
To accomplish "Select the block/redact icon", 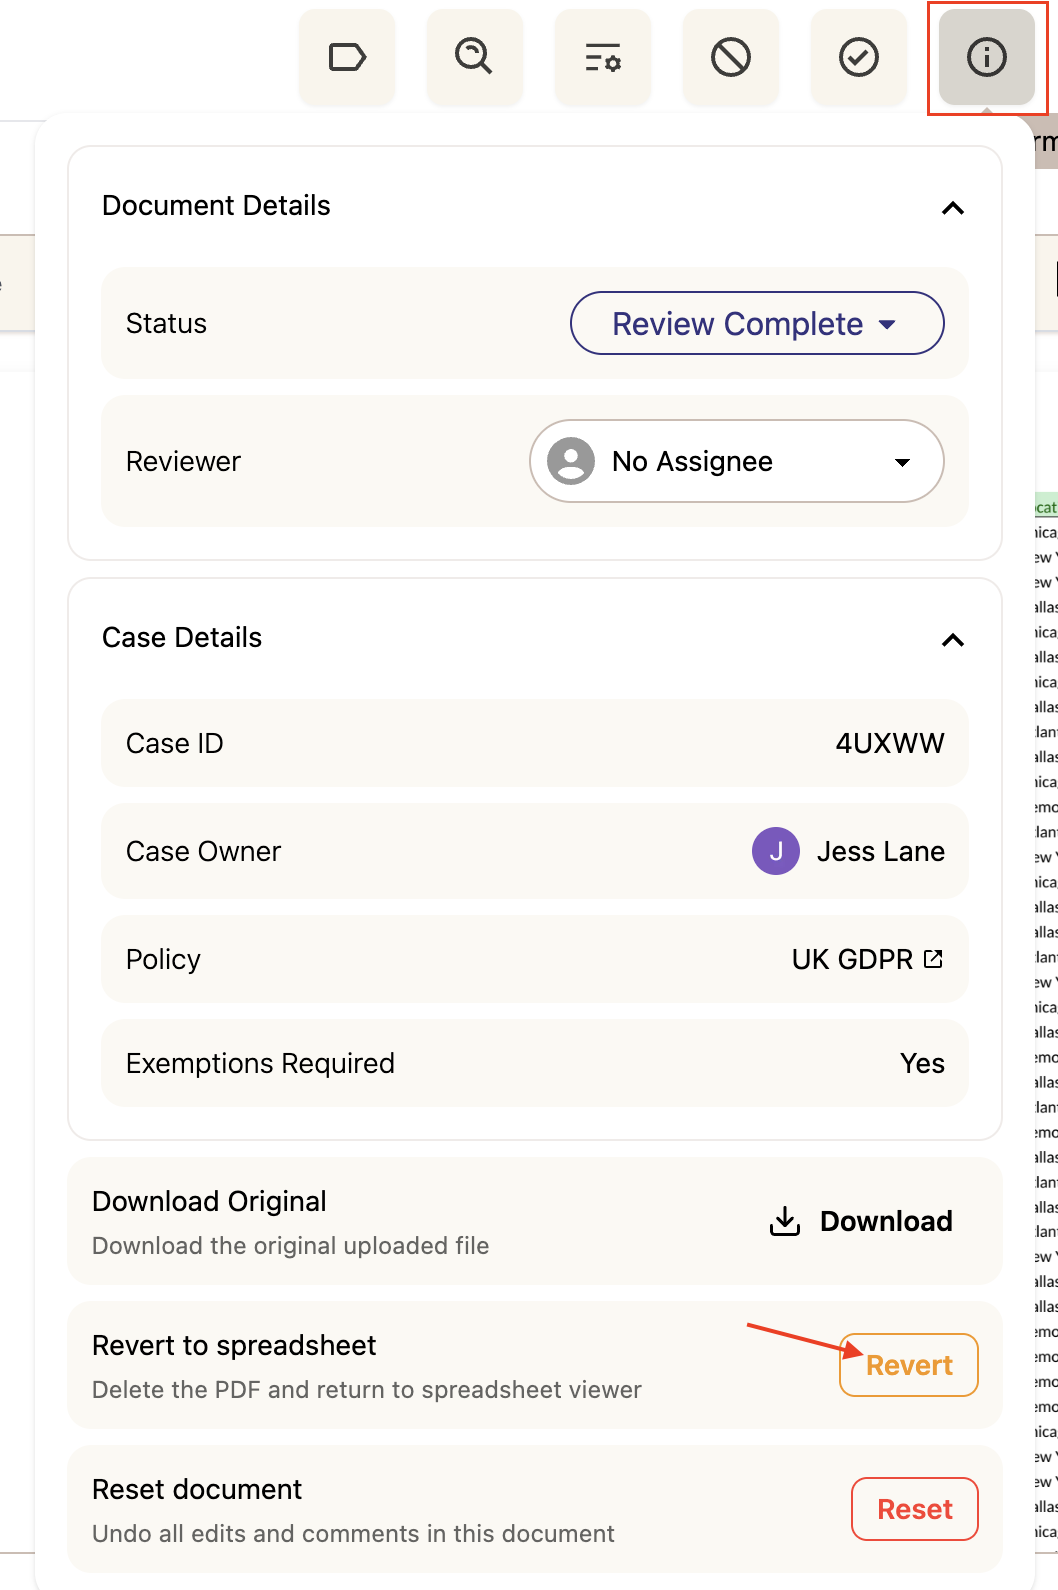I will click(731, 57).
